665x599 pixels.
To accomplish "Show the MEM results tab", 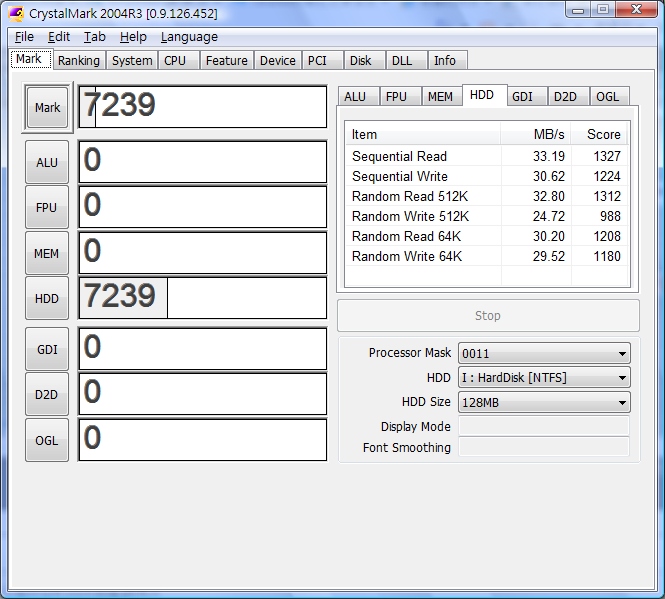I will point(441,96).
